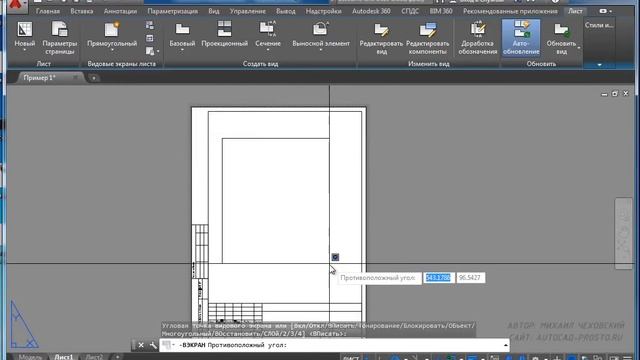Switch to Лист1 layout tab
The image size is (640, 360).
coord(64,357)
